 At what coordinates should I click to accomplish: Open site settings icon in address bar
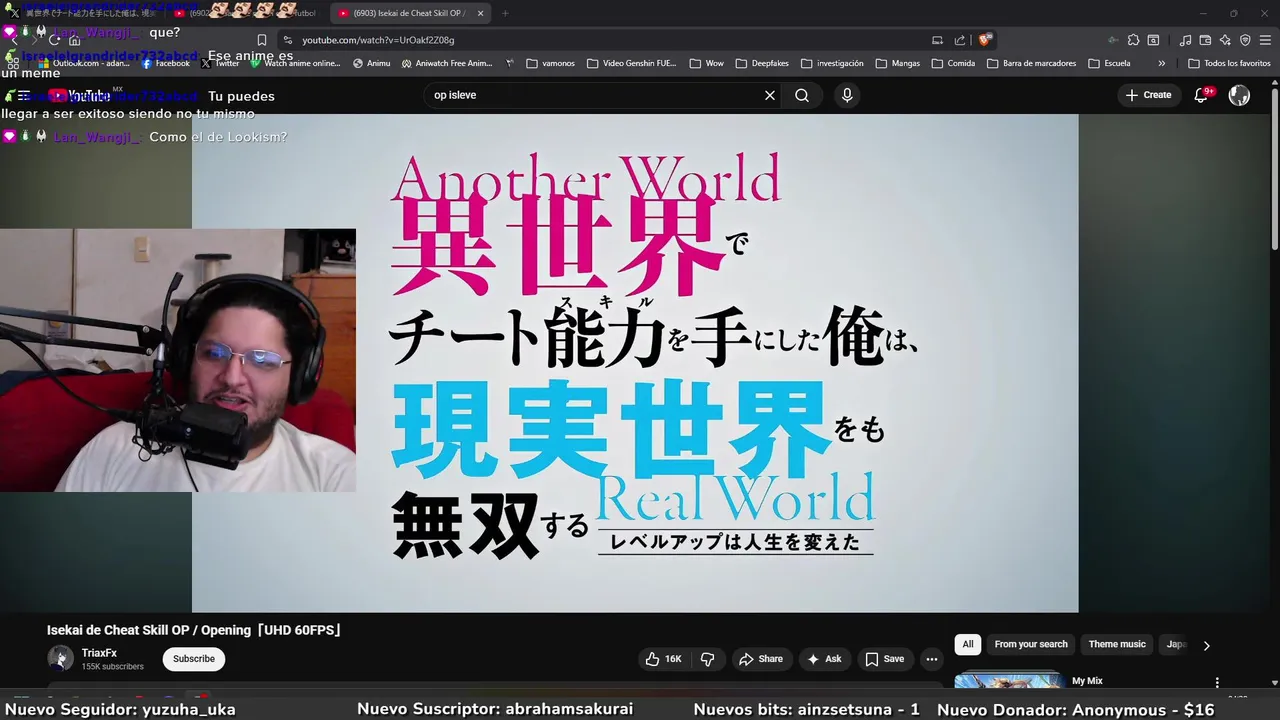[x=288, y=40]
